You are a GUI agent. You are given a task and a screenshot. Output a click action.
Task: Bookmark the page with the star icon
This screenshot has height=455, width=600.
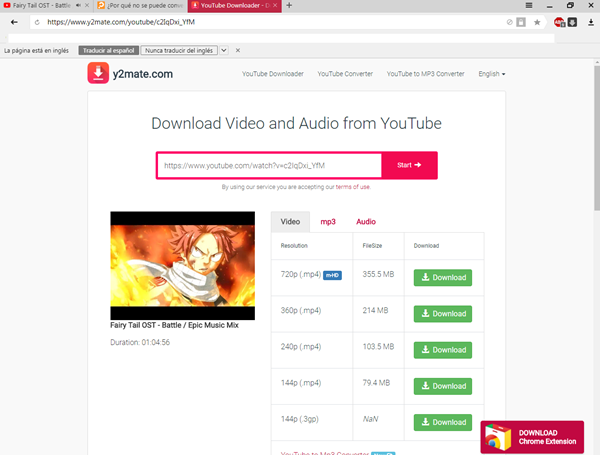click(537, 22)
